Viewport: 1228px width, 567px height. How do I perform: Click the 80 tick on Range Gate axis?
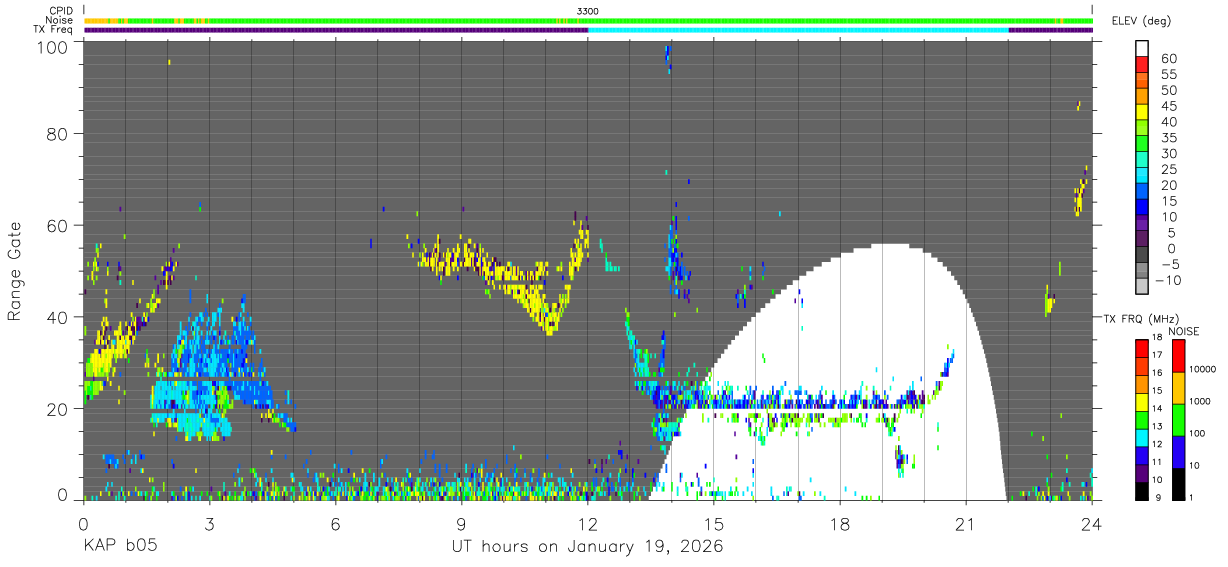click(x=58, y=135)
